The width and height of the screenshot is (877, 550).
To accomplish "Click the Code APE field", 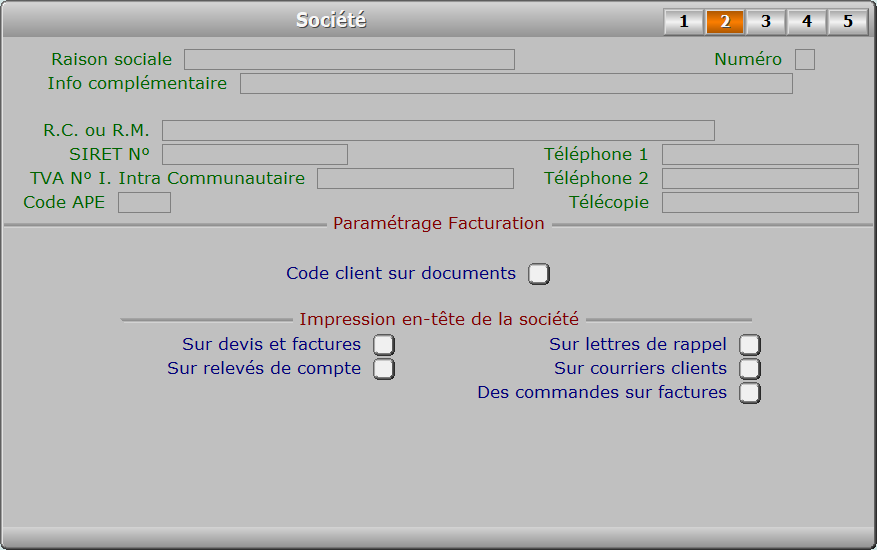I will pyautogui.click(x=144, y=203).
